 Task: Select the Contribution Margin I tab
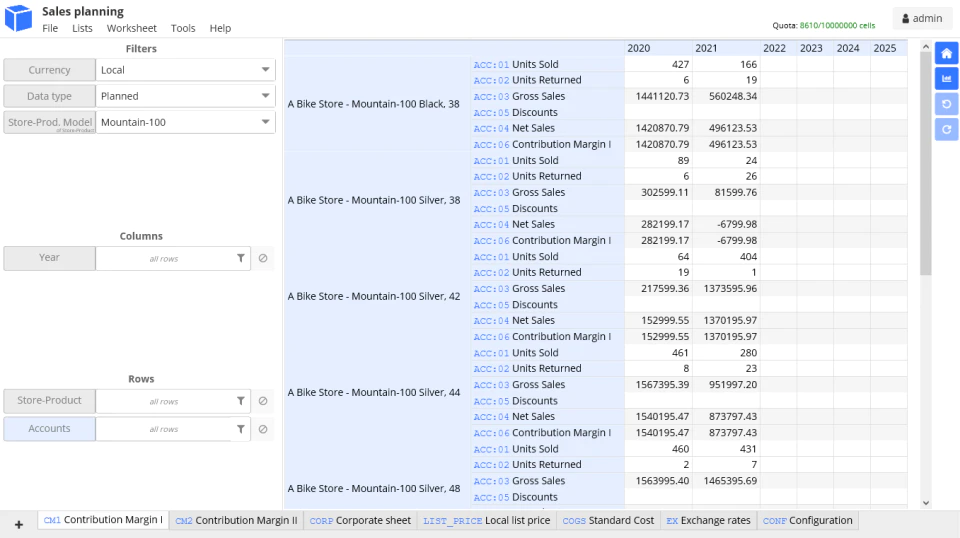103,520
